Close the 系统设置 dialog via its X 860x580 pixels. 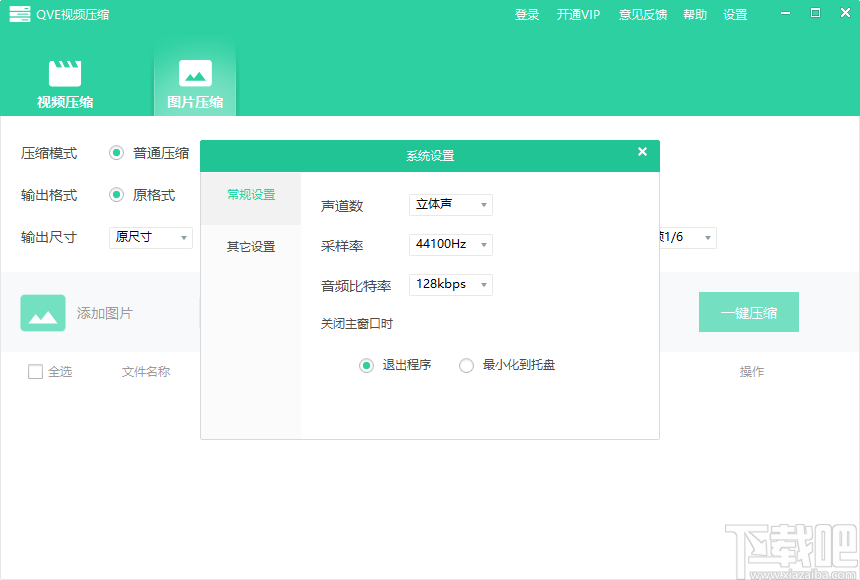(642, 152)
